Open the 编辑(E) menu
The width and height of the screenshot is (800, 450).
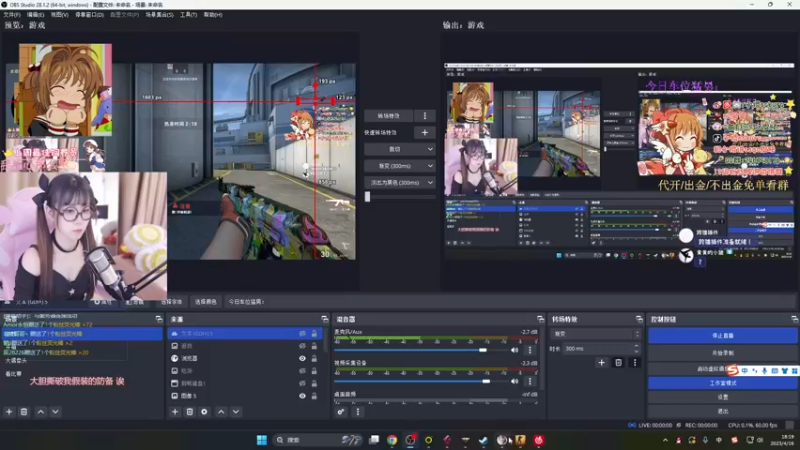click(x=35, y=15)
